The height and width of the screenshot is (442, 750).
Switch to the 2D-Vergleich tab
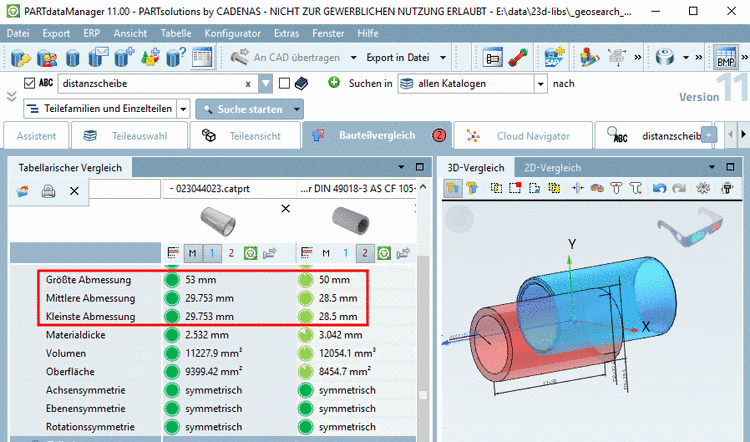(552, 168)
